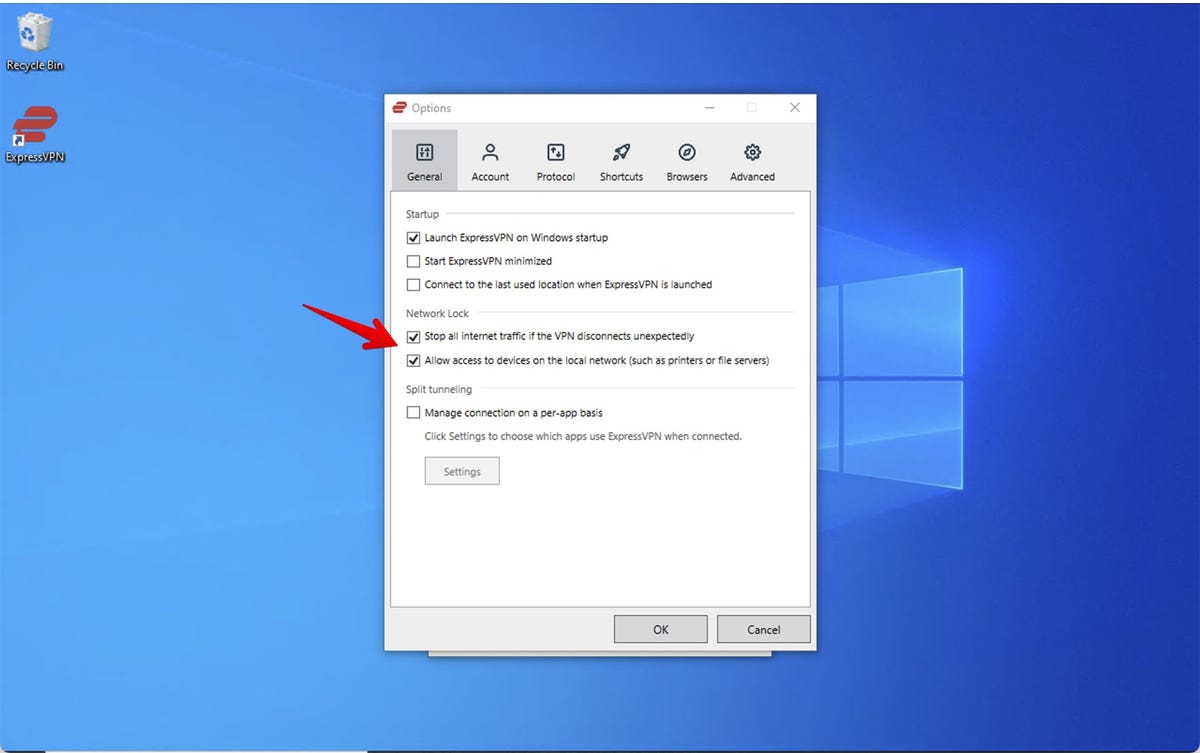The image size is (1200, 753).
Task: Enable Manage connection on a per-app basis
Action: coord(414,413)
